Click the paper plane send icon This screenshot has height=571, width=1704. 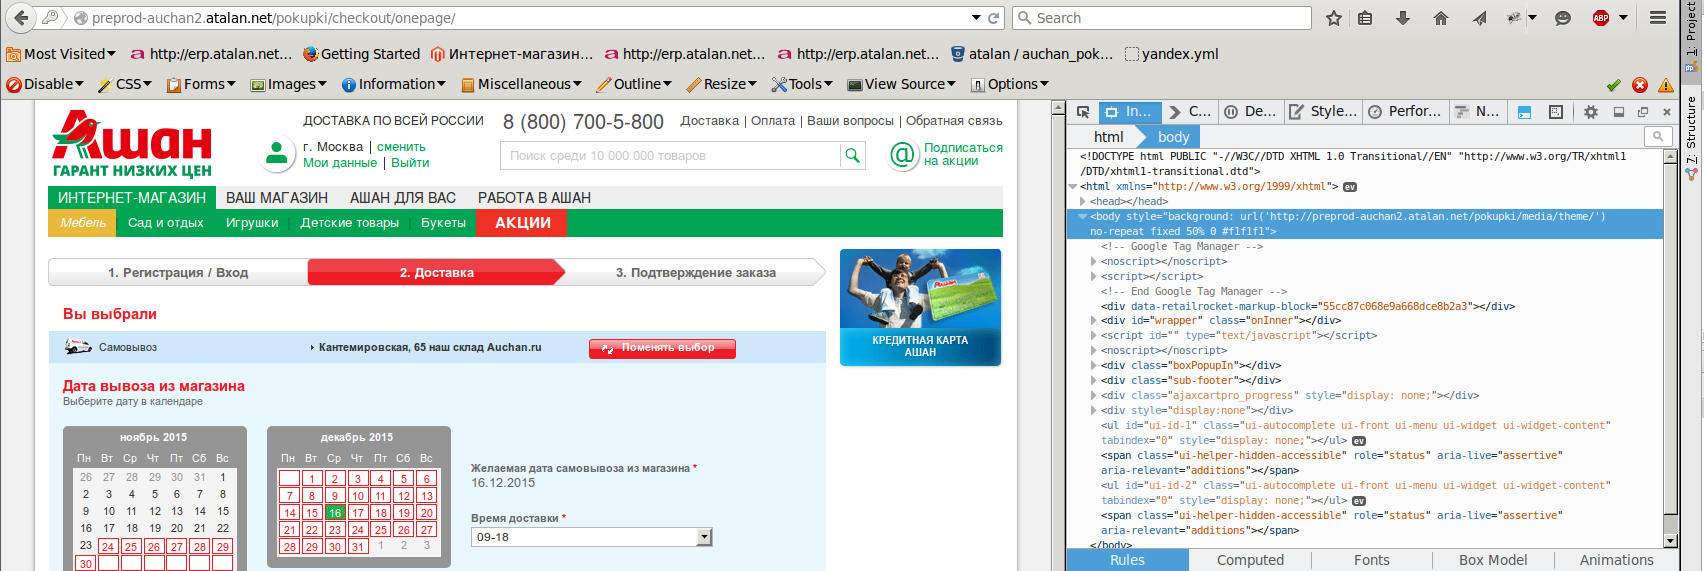point(1480,18)
